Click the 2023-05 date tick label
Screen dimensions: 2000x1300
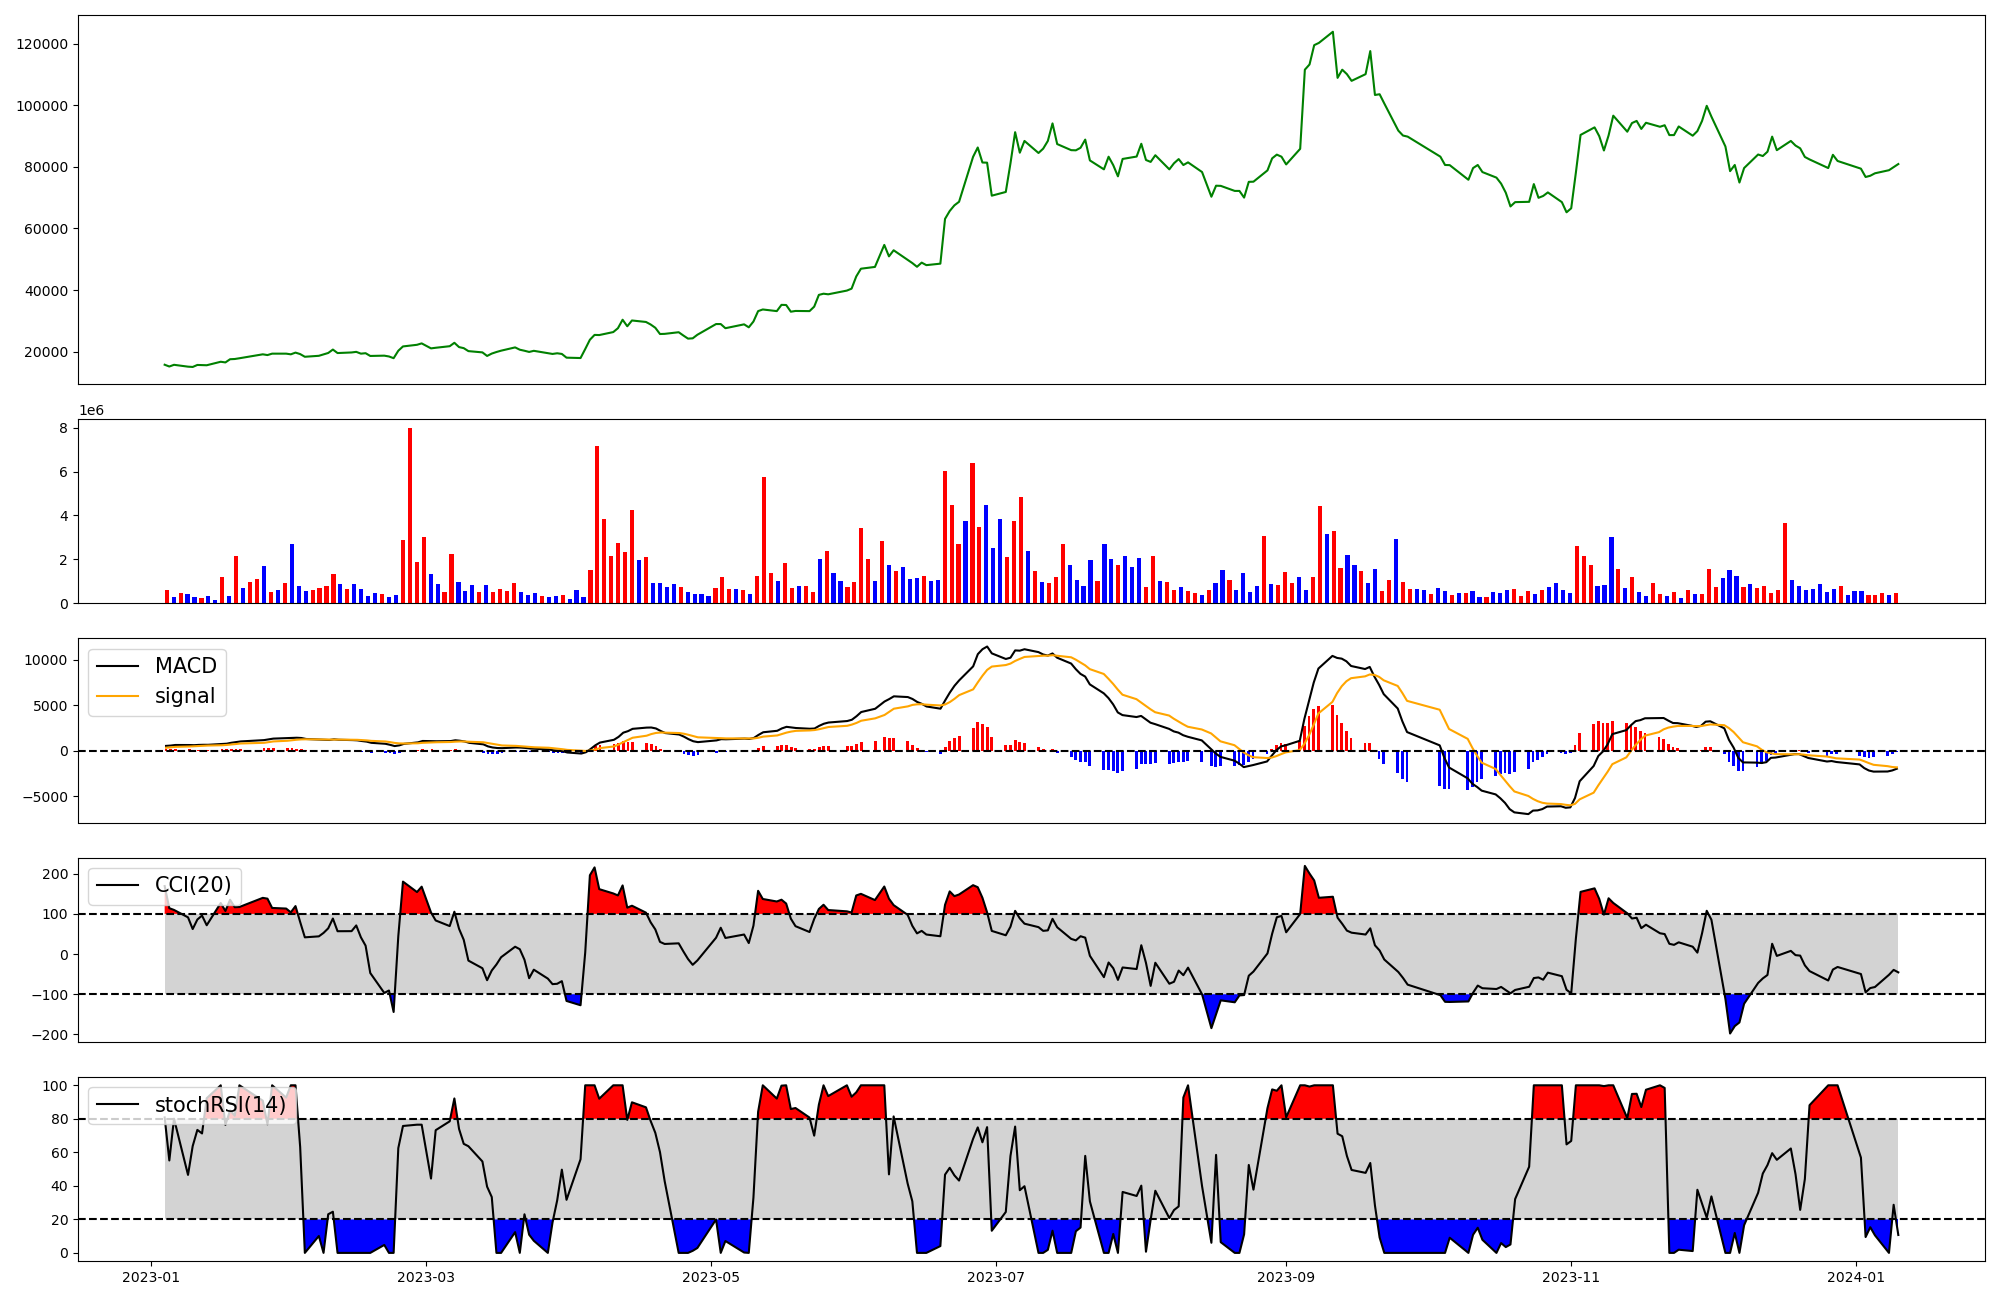(711, 1277)
